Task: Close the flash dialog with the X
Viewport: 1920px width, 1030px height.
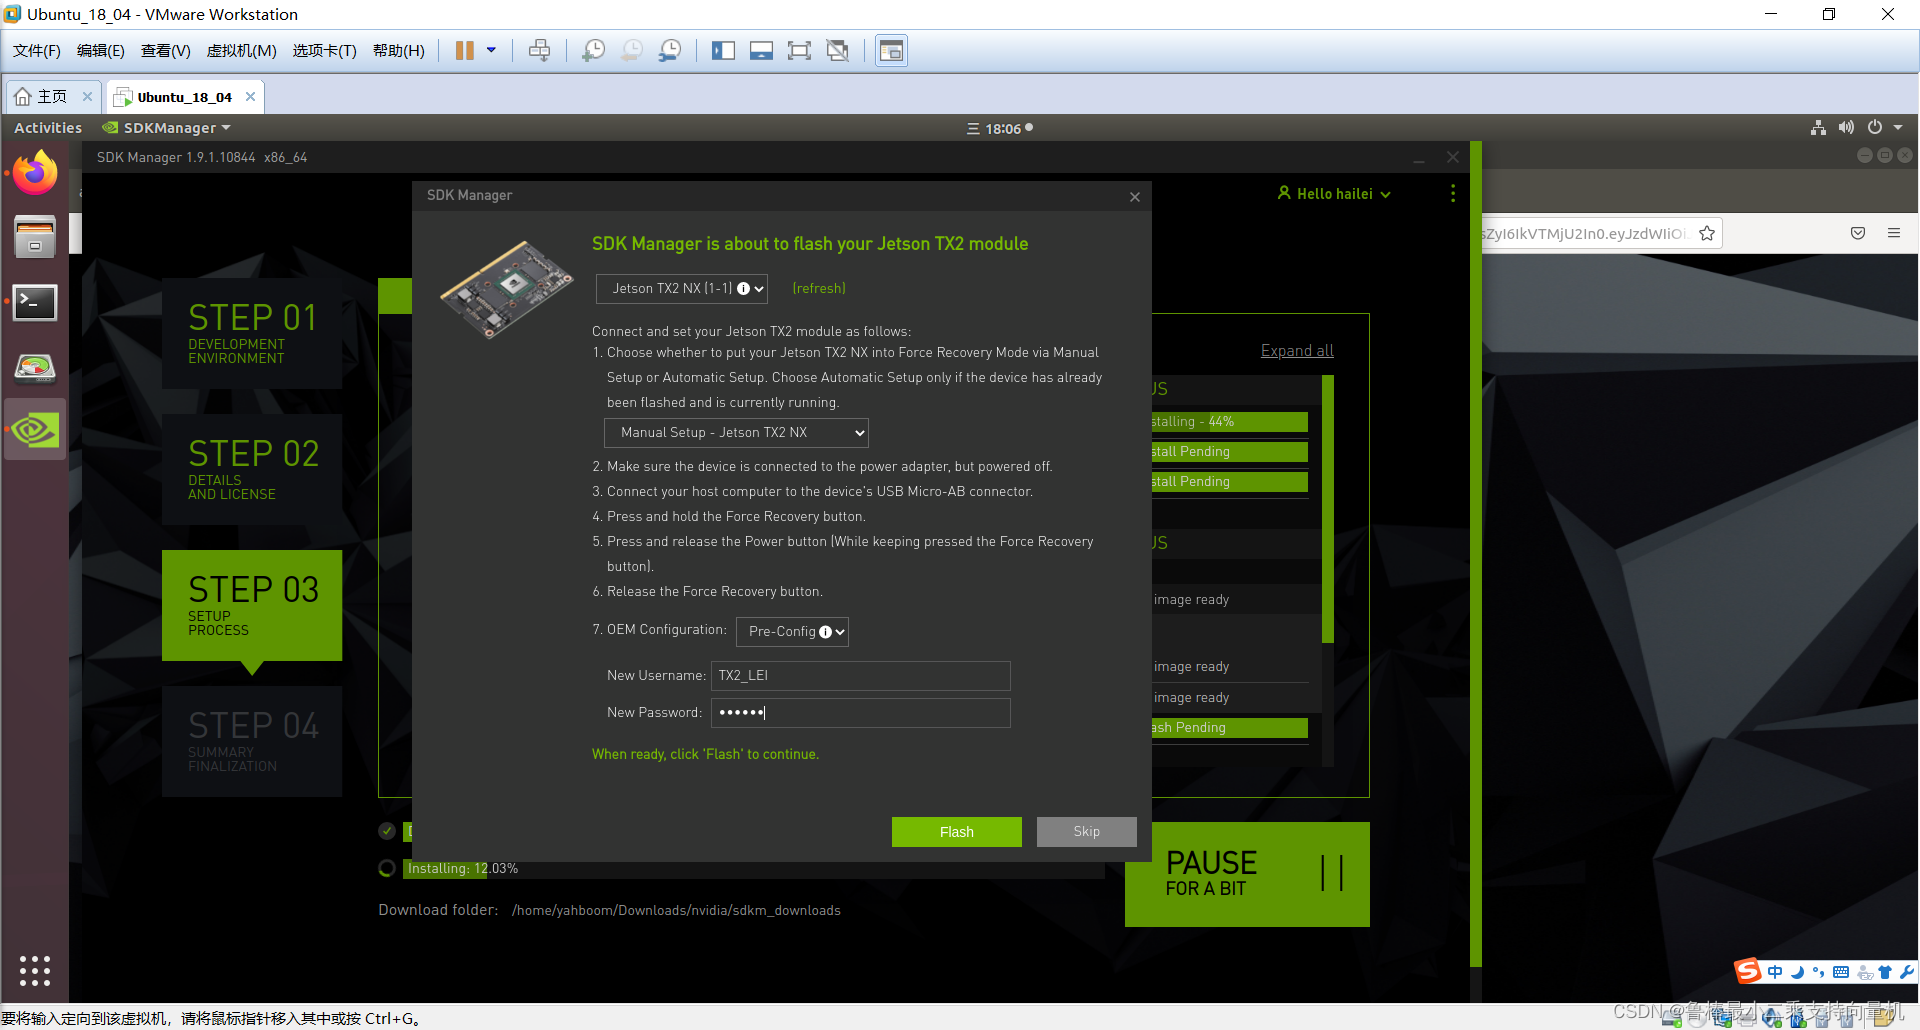Action: [x=1135, y=197]
